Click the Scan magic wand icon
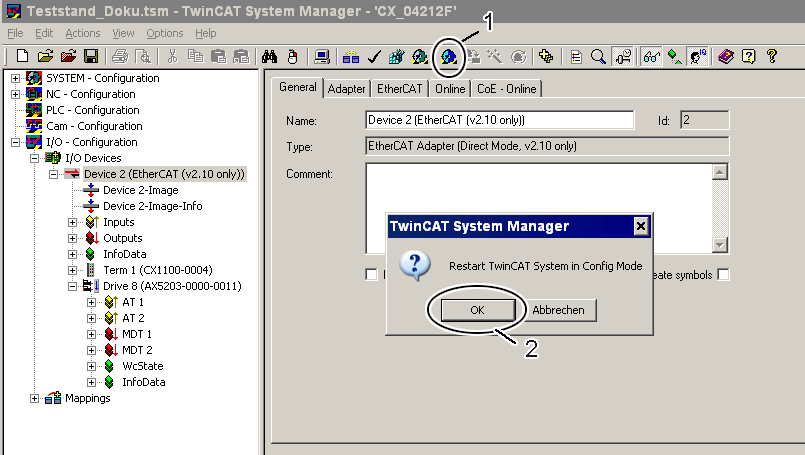 coord(495,56)
